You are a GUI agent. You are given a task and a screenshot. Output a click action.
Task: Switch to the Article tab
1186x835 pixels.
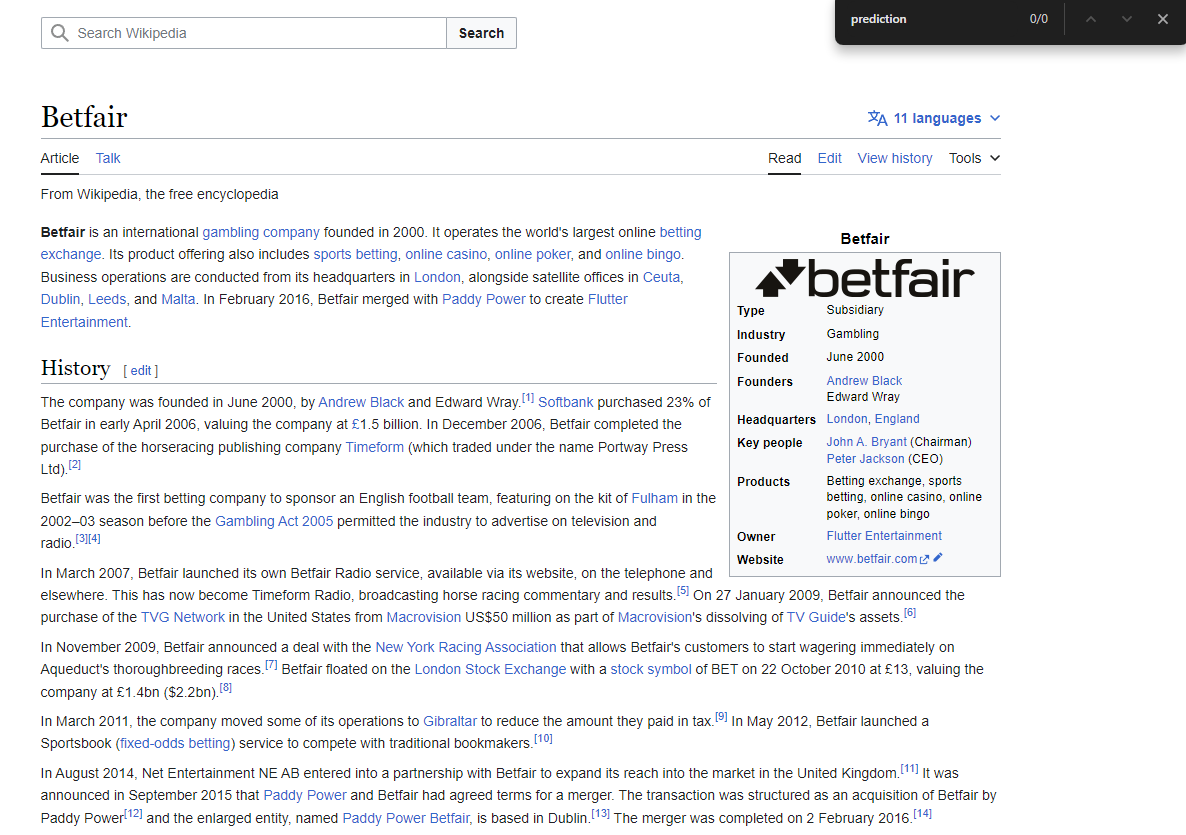click(60, 158)
